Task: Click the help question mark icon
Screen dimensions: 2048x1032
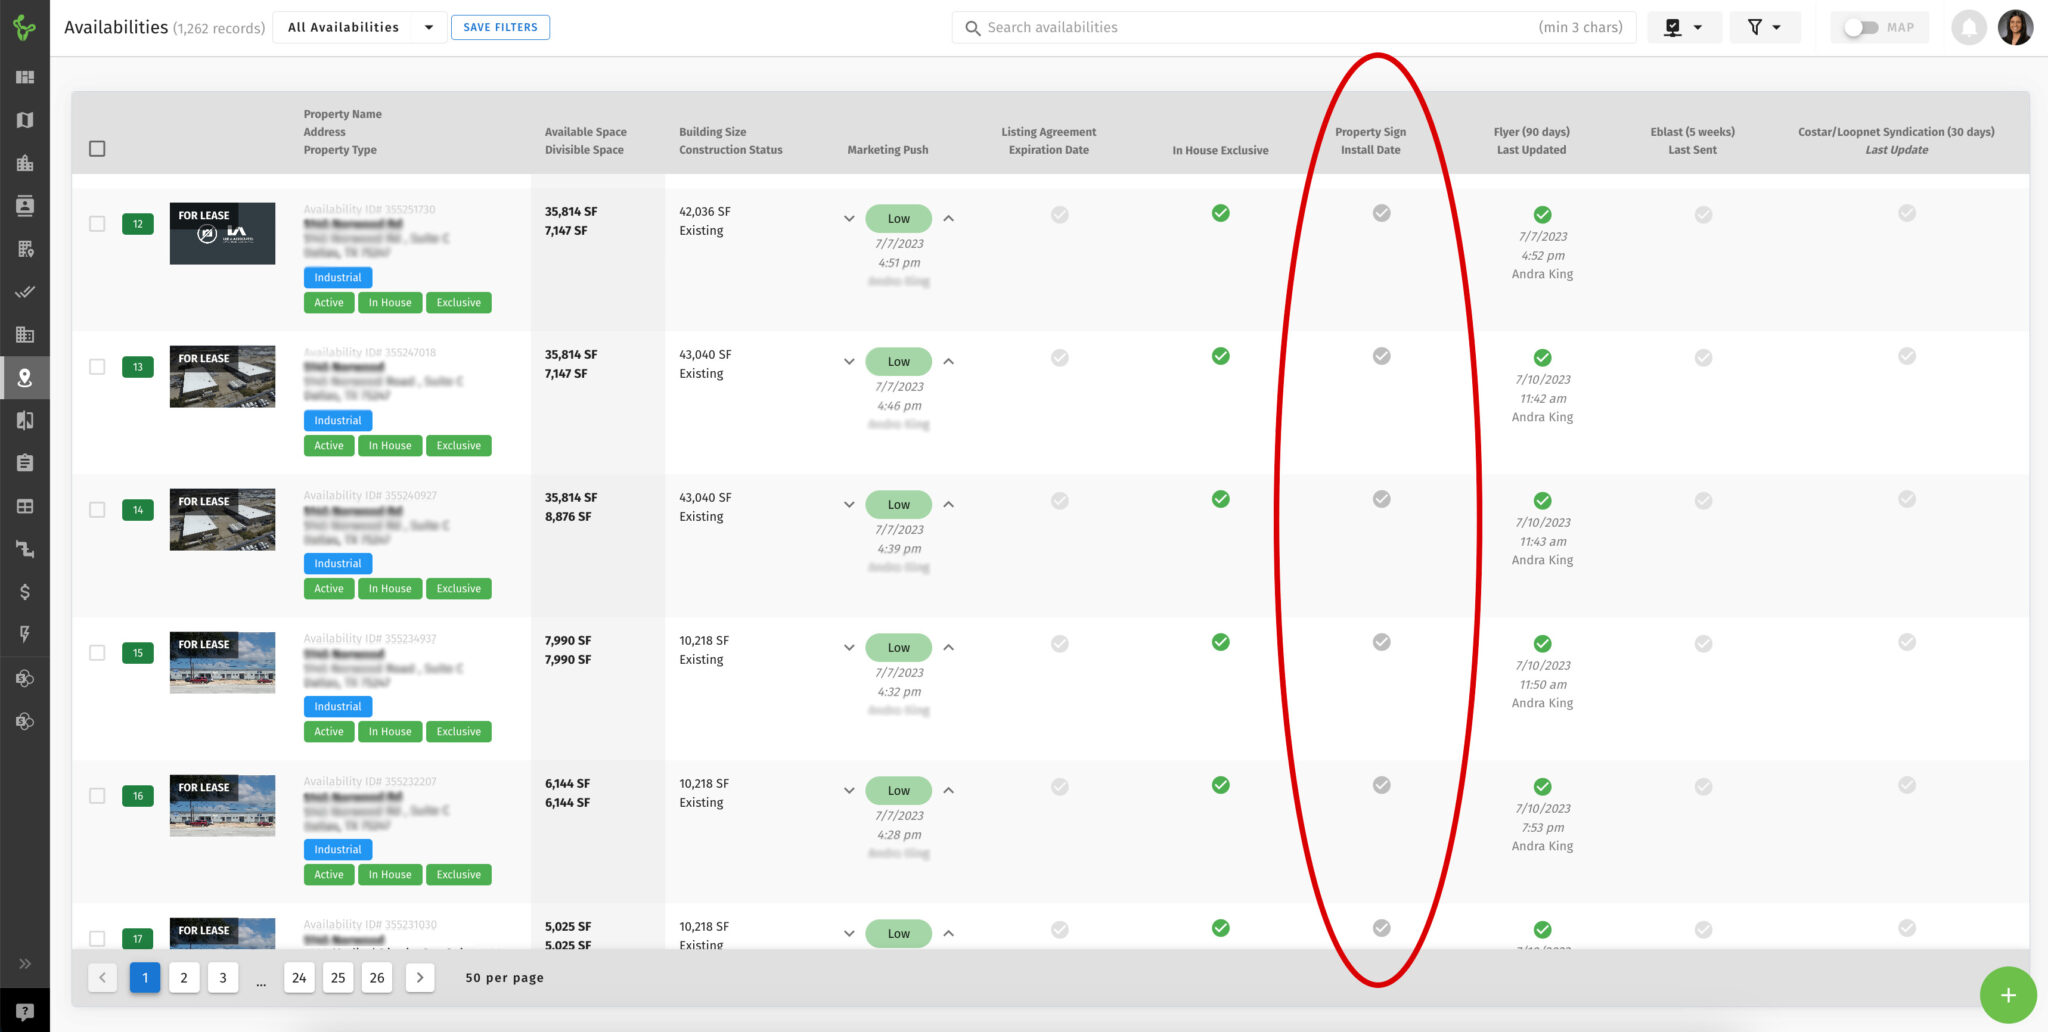Action: 25,1011
